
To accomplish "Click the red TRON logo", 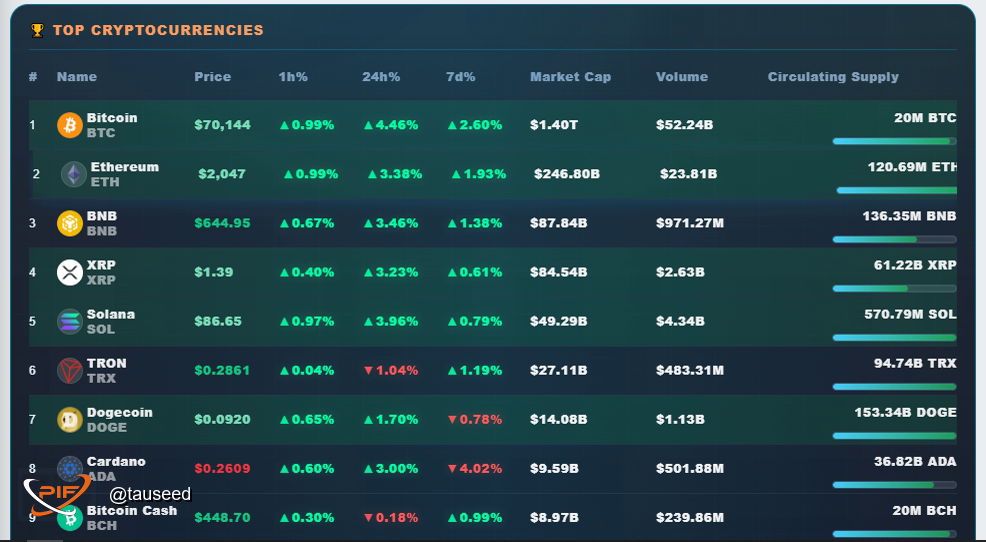I will [x=70, y=370].
